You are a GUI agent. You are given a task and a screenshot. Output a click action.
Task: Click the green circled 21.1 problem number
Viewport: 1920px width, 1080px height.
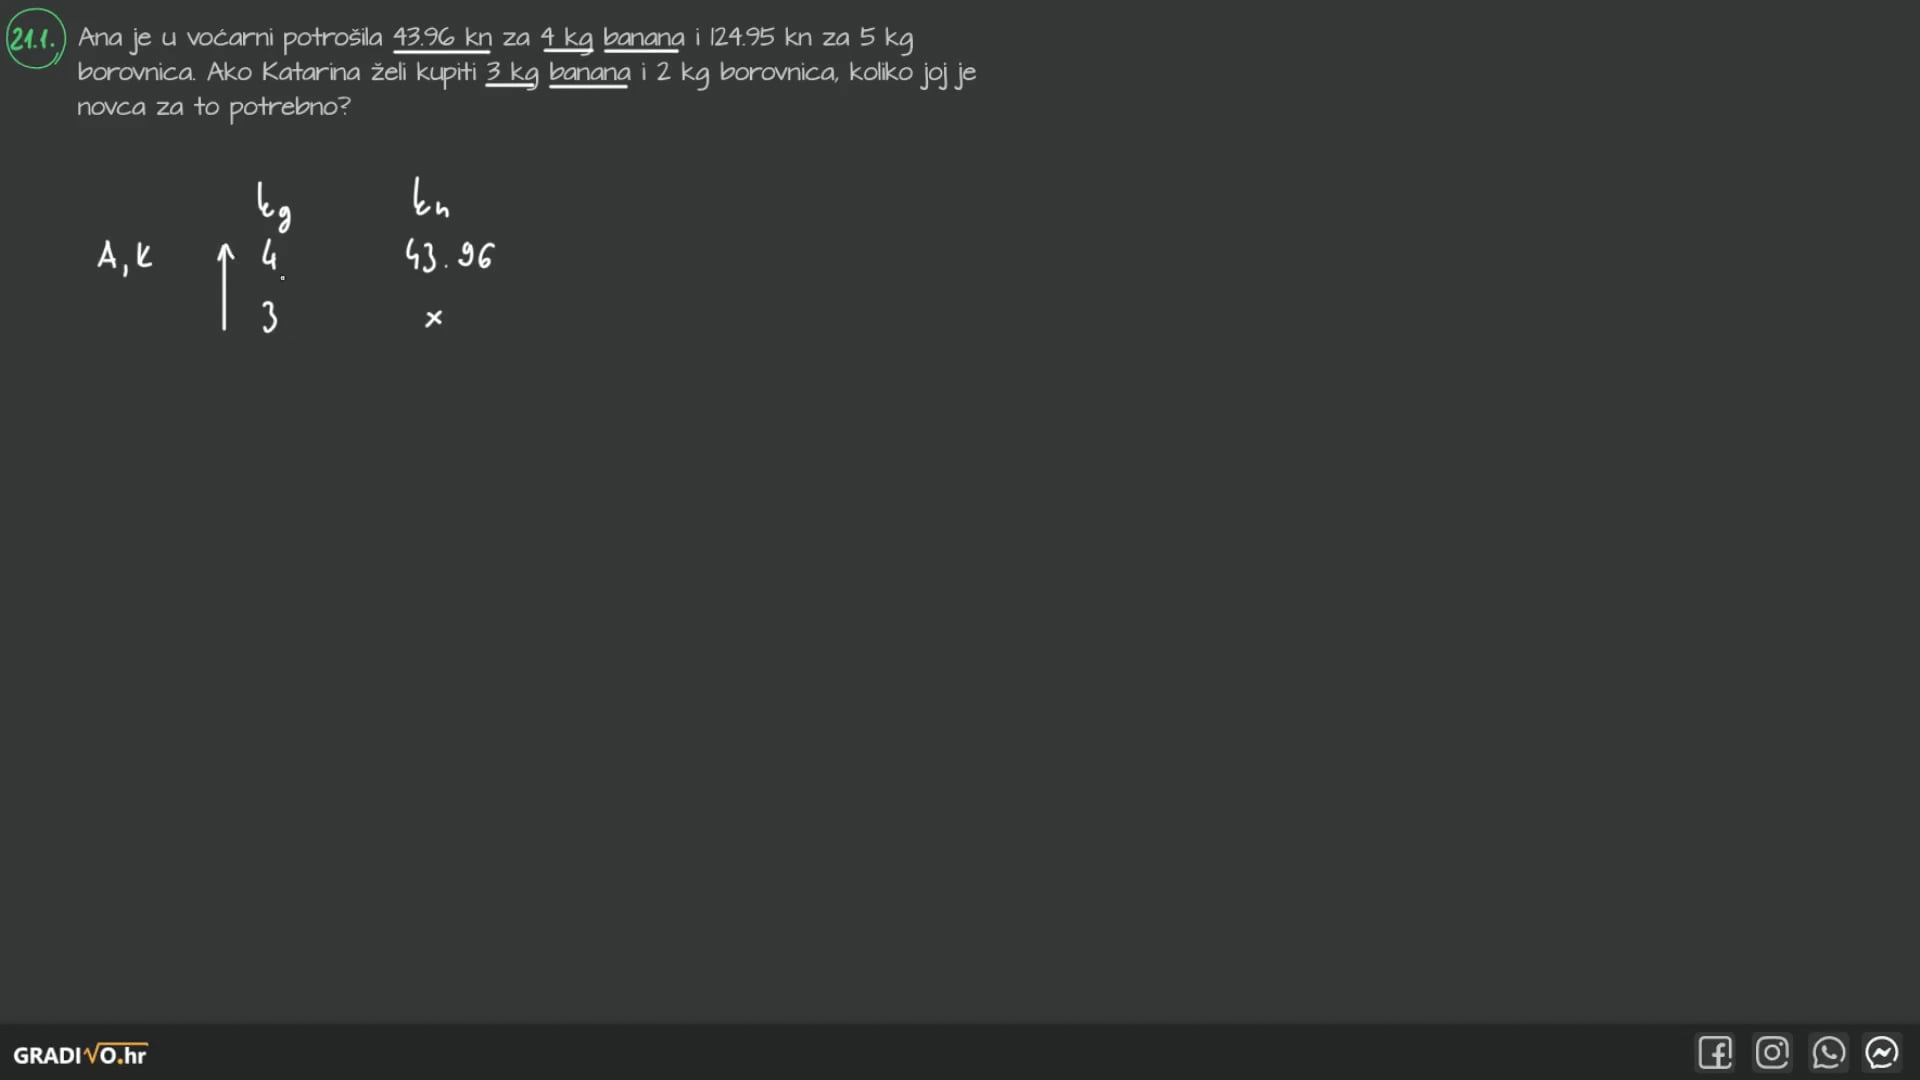point(35,39)
